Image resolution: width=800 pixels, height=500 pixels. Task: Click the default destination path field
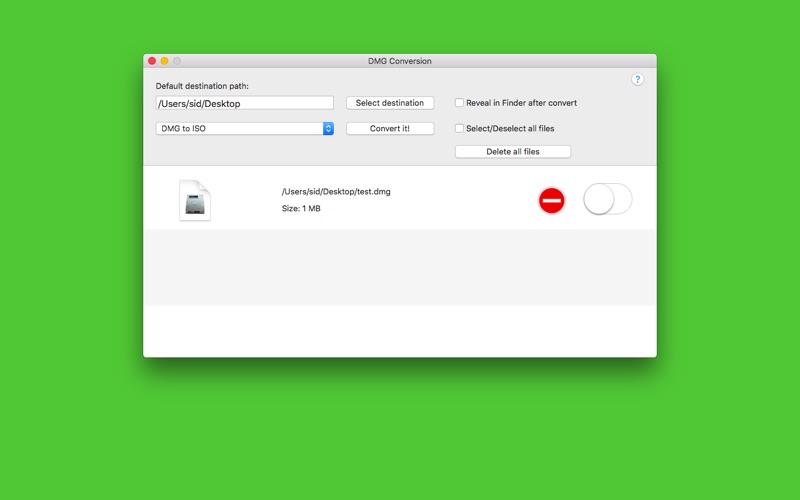pos(244,103)
